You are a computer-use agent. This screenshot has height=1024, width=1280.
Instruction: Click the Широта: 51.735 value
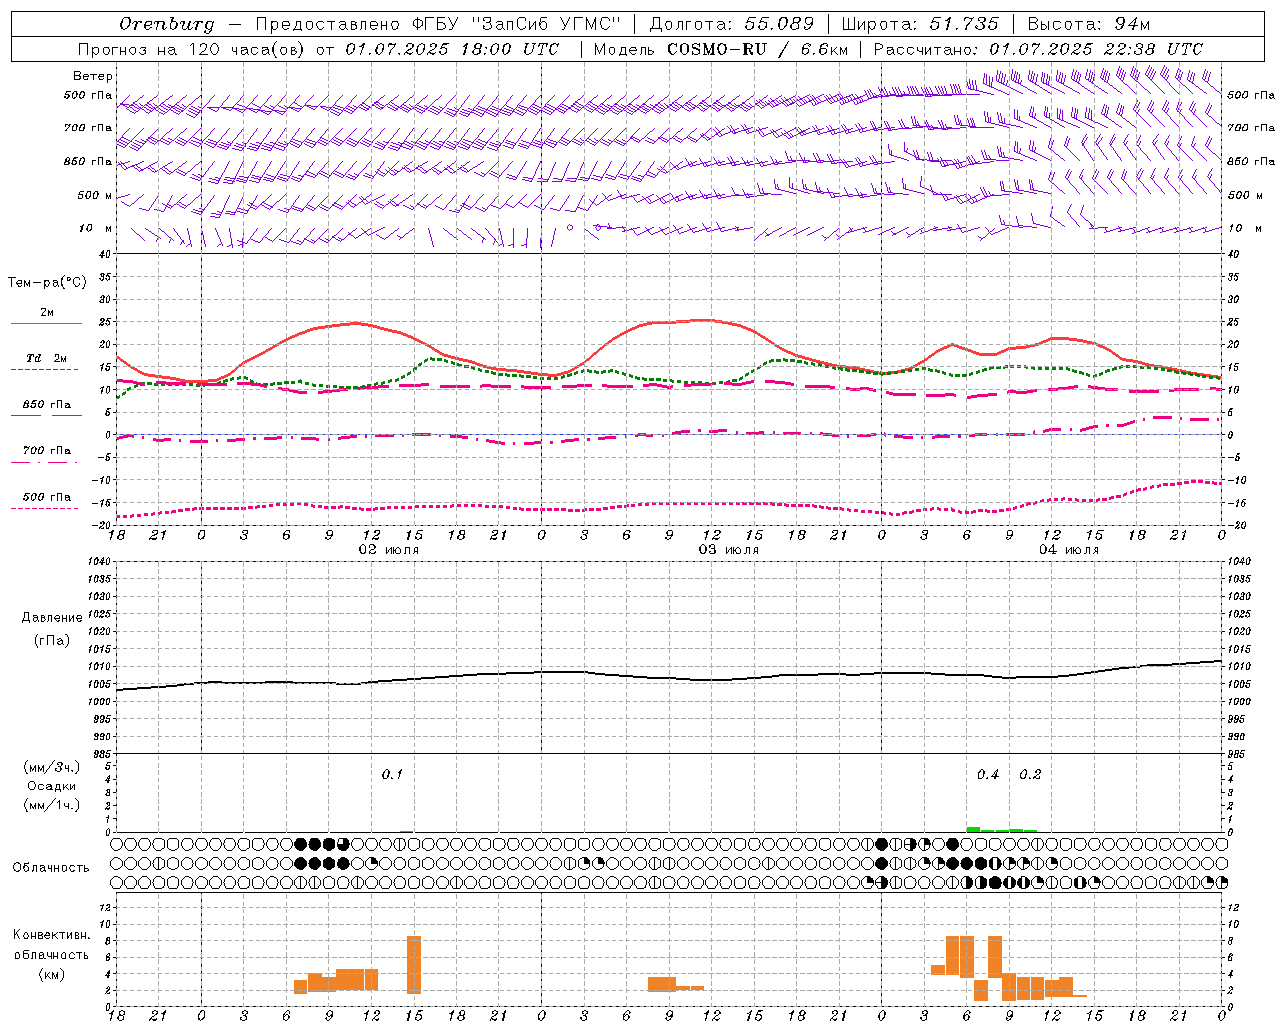click(920, 24)
